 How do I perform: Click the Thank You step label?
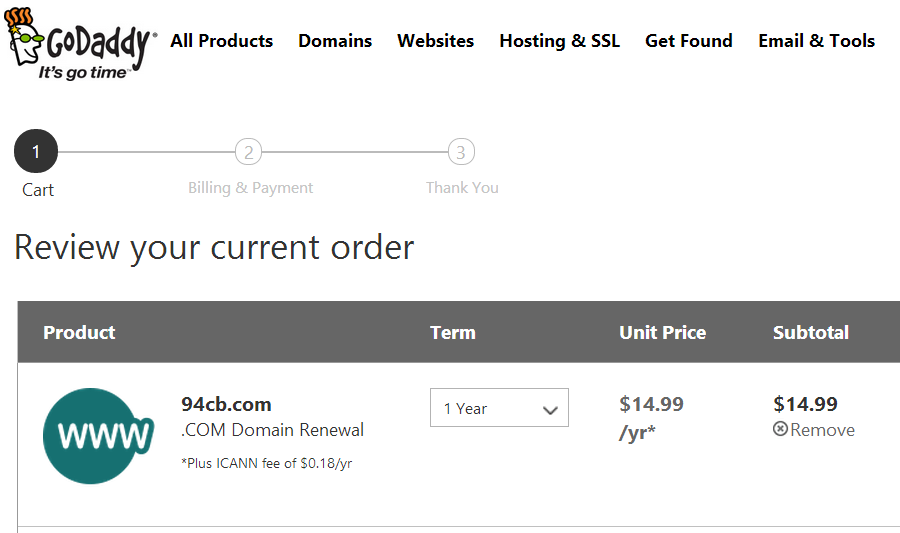tap(462, 188)
